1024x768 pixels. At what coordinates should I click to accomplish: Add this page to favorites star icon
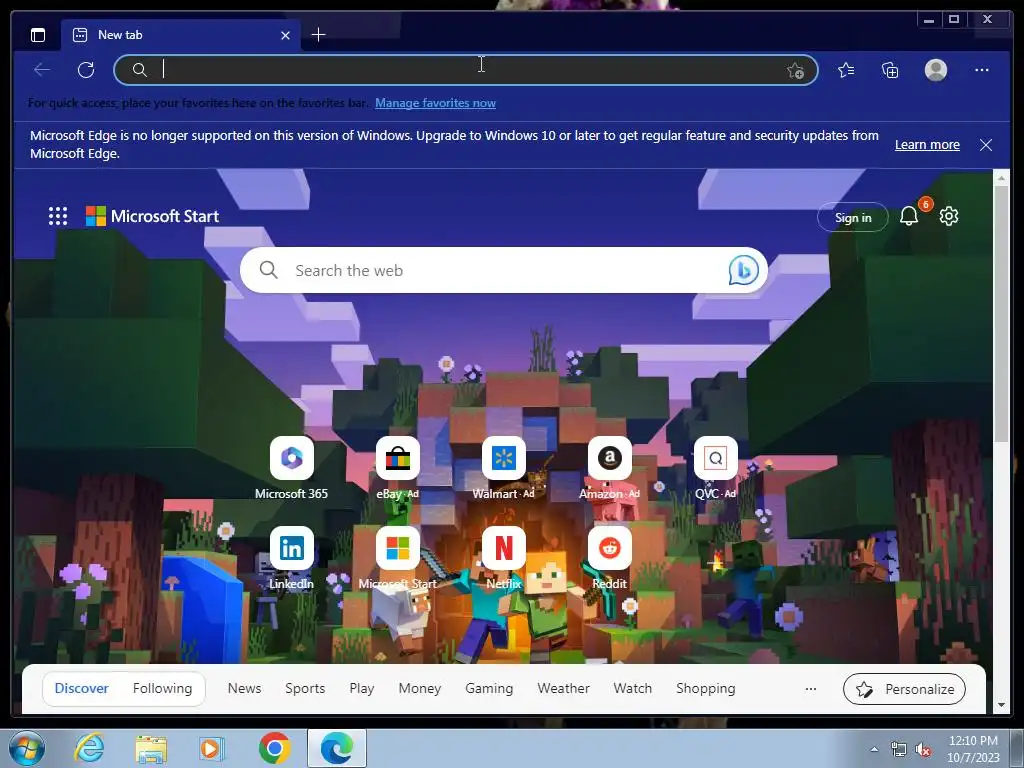tap(795, 70)
